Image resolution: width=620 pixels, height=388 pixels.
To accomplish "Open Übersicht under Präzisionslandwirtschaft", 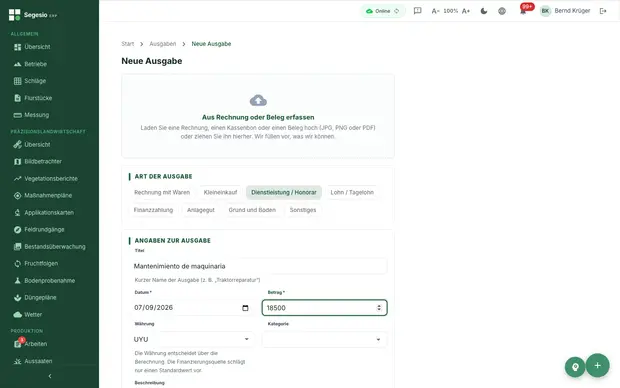I will pyautogui.click(x=37, y=144).
